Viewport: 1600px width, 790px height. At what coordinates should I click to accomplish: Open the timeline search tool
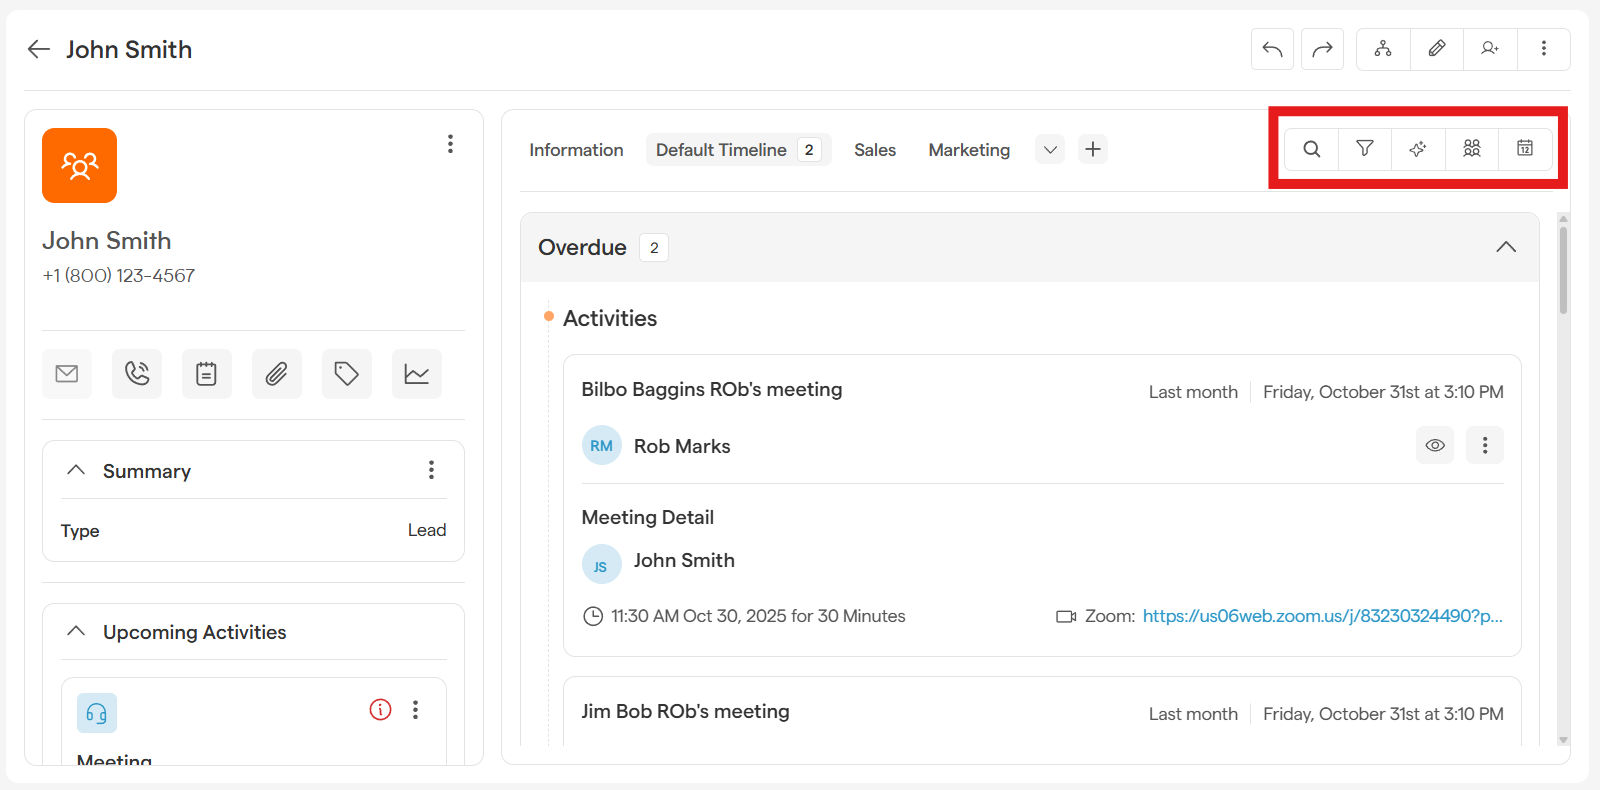click(1311, 149)
